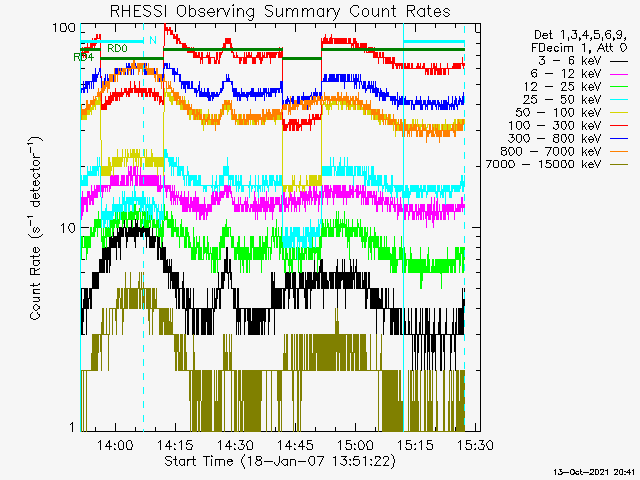Click the dashed cyan vertical line near 14:07

point(143,227)
